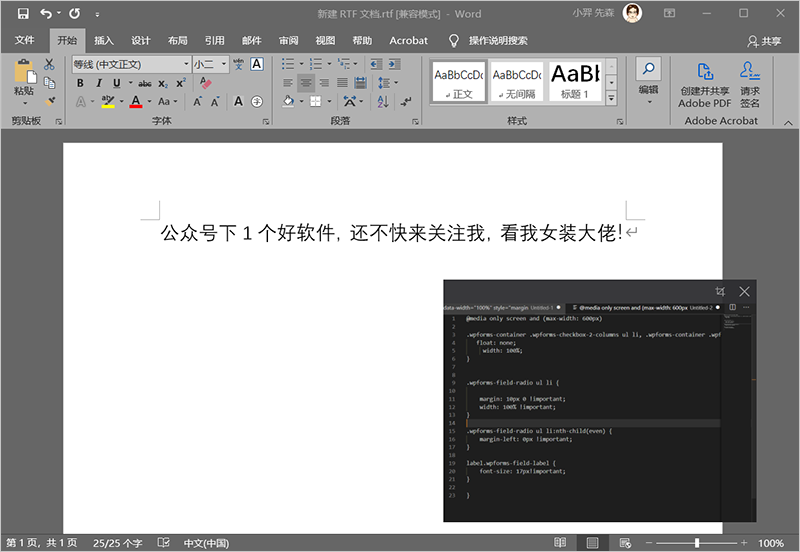
Task: Open the font size dropdown
Action: [223, 64]
